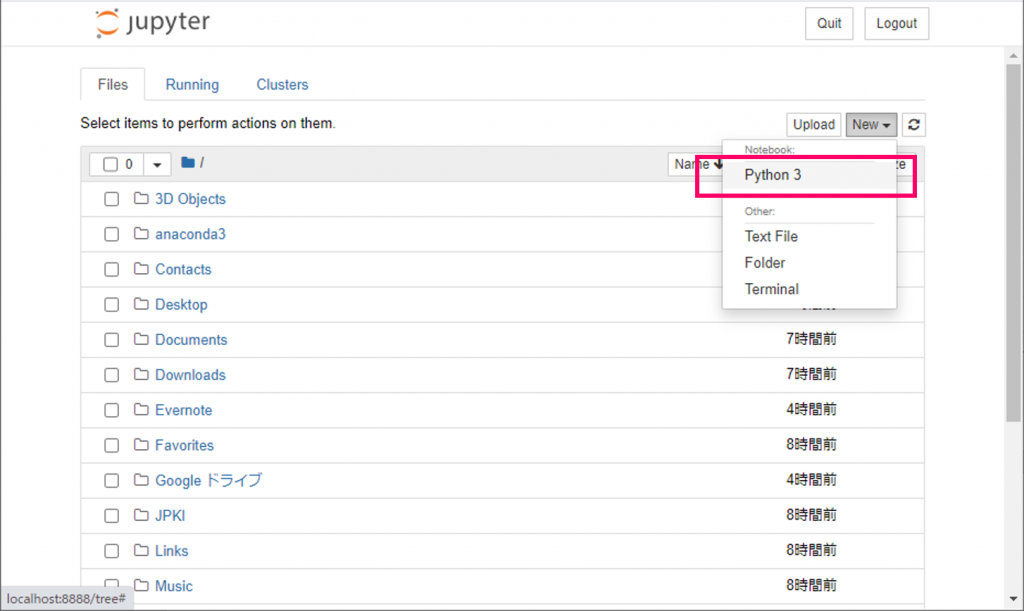
Task: Click the Jupyter logo icon
Action: 106,24
